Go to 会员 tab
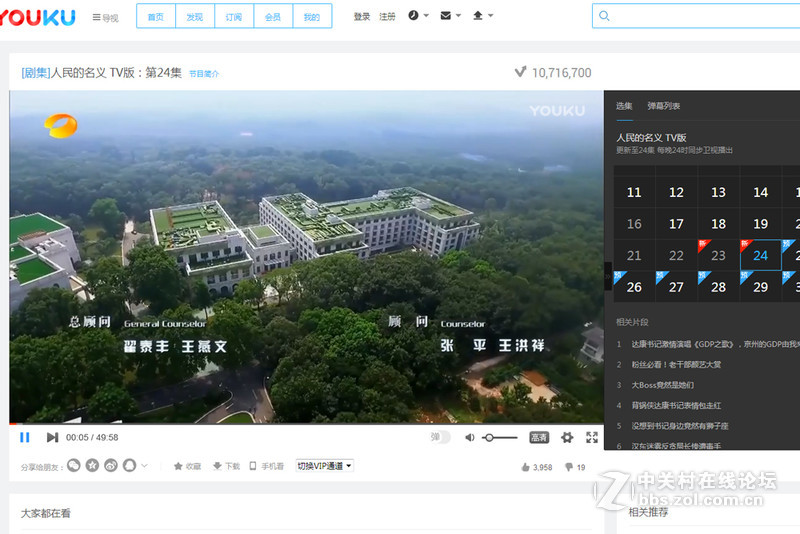 (273, 16)
